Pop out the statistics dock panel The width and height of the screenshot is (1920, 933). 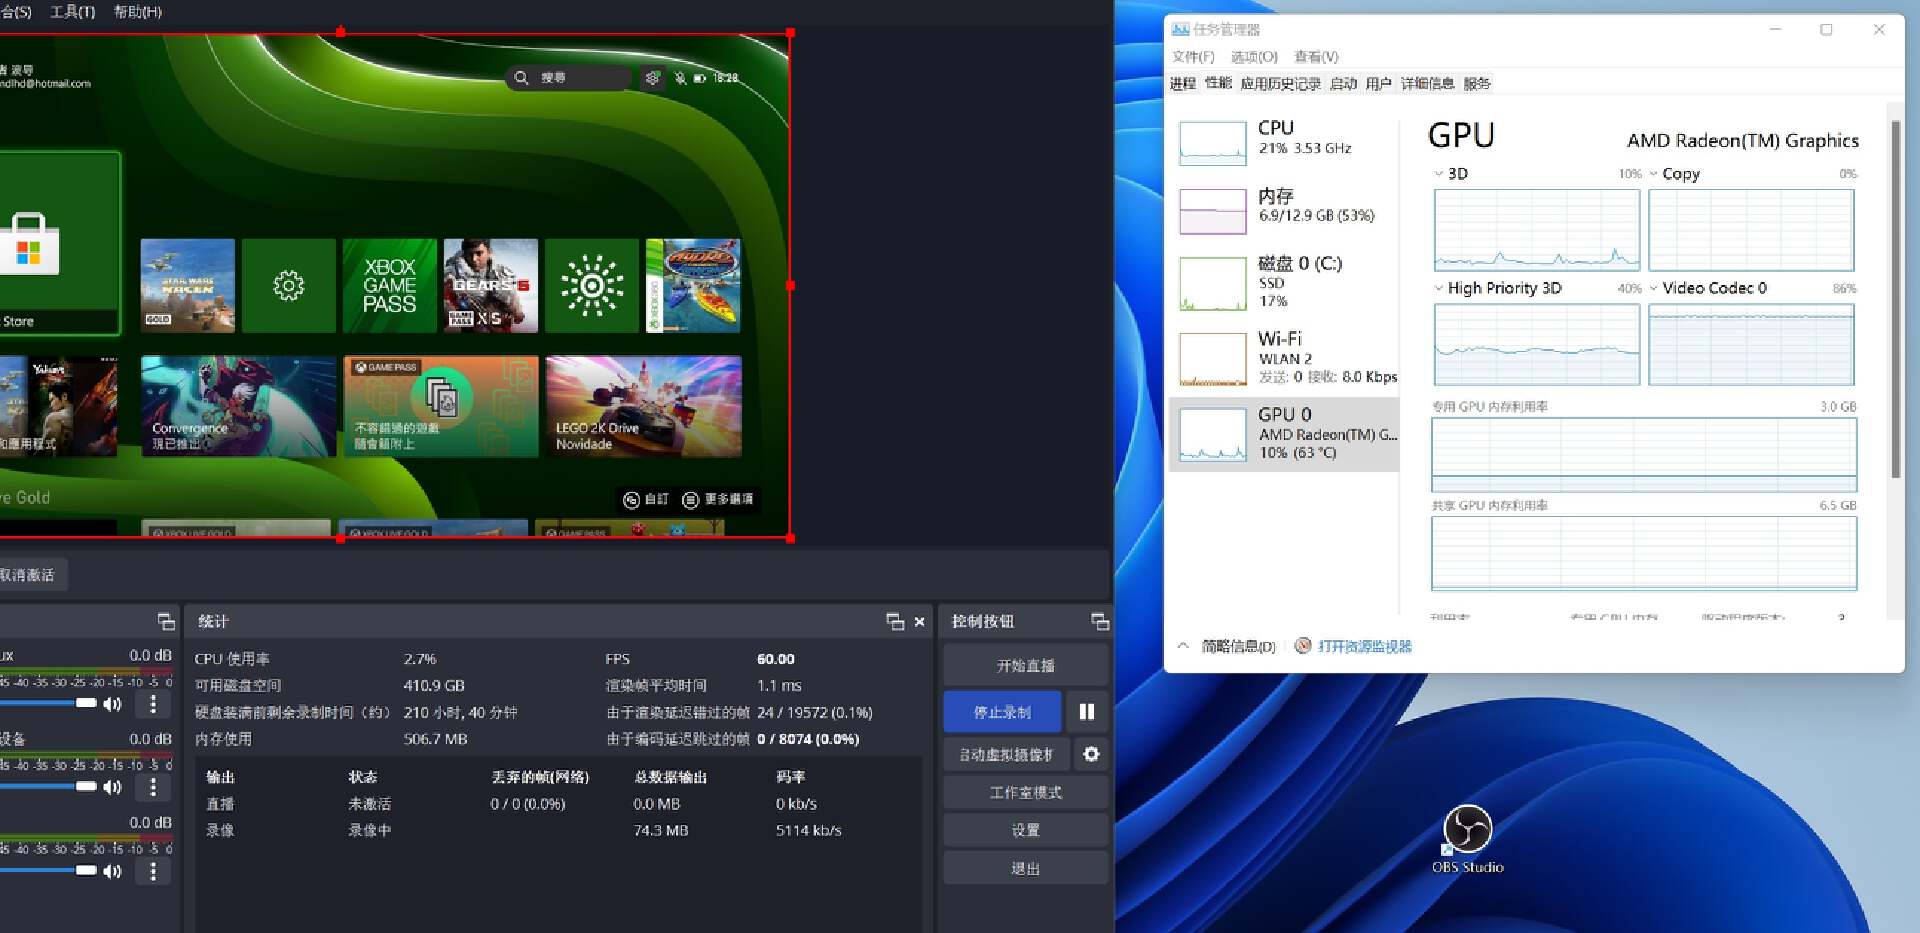click(x=895, y=622)
